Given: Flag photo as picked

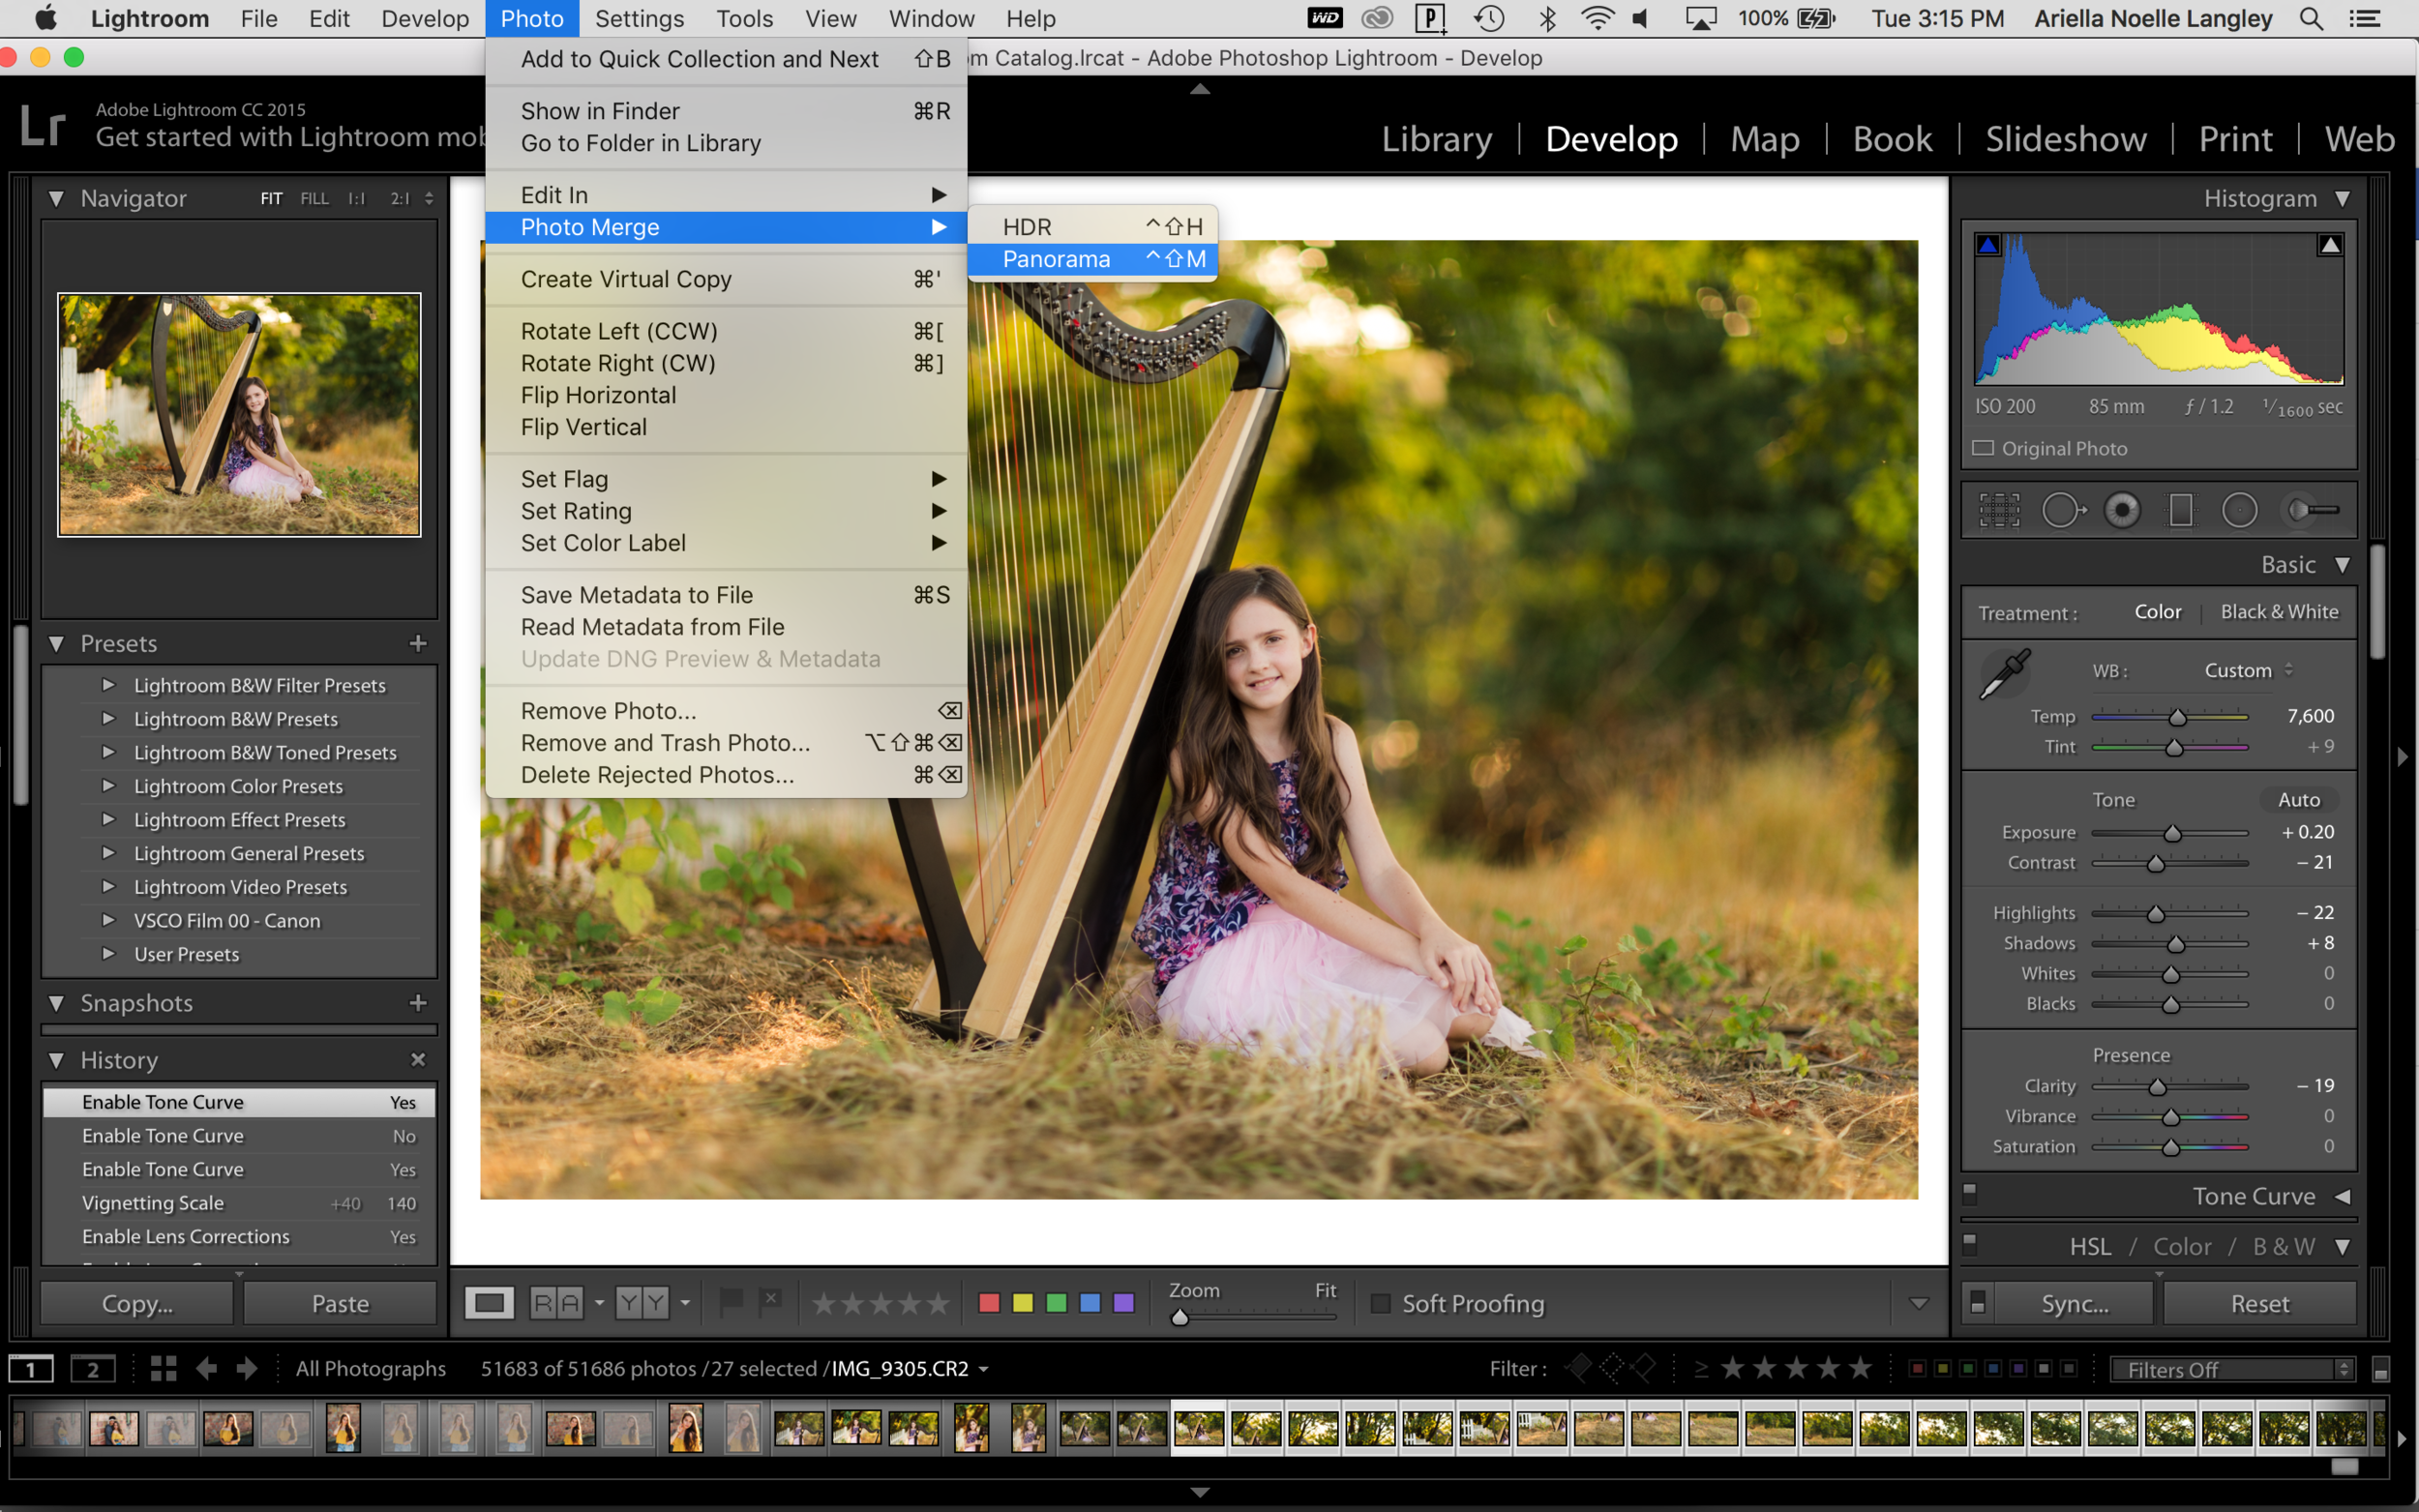Looking at the screenshot, I should (x=731, y=1302).
